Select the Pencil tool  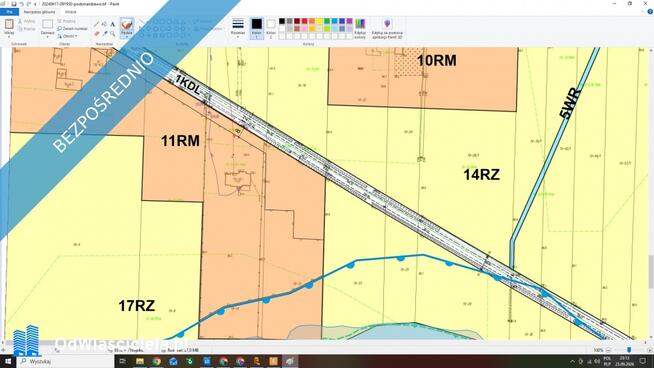[97, 24]
